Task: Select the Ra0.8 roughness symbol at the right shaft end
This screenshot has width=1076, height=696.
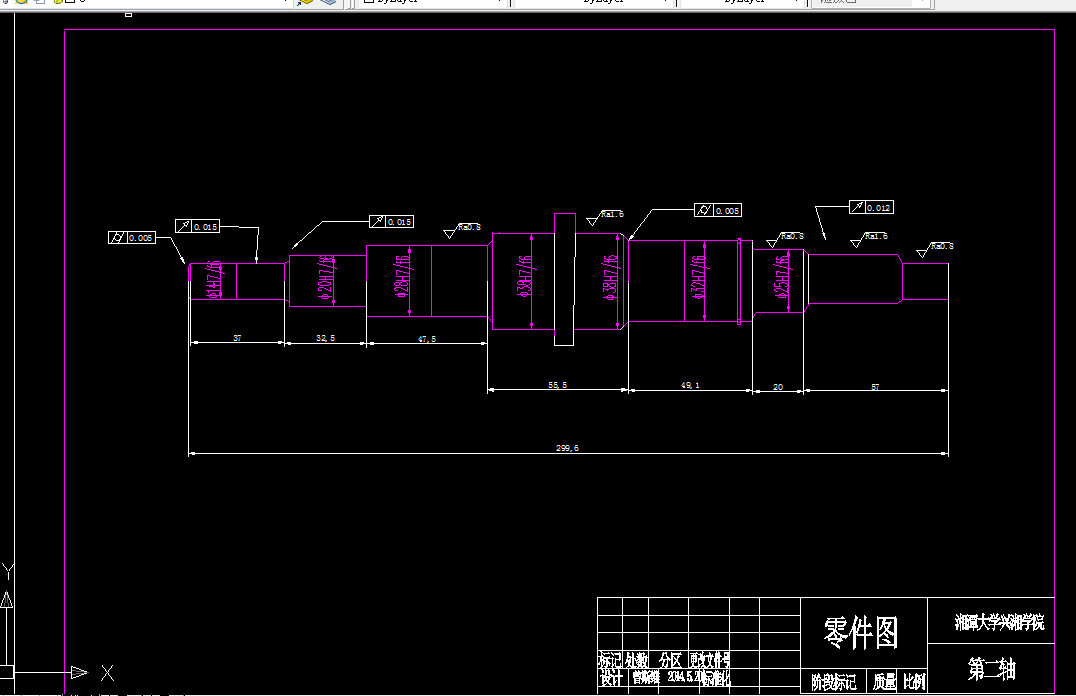Action: click(935, 250)
